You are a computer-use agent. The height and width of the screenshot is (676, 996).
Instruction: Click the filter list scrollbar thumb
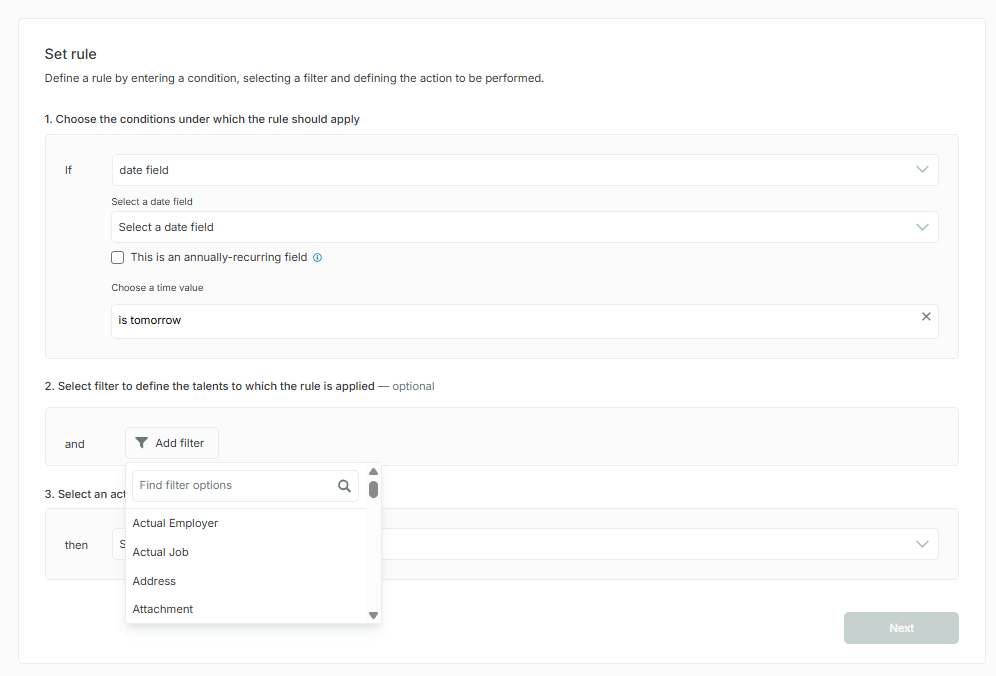point(373,489)
